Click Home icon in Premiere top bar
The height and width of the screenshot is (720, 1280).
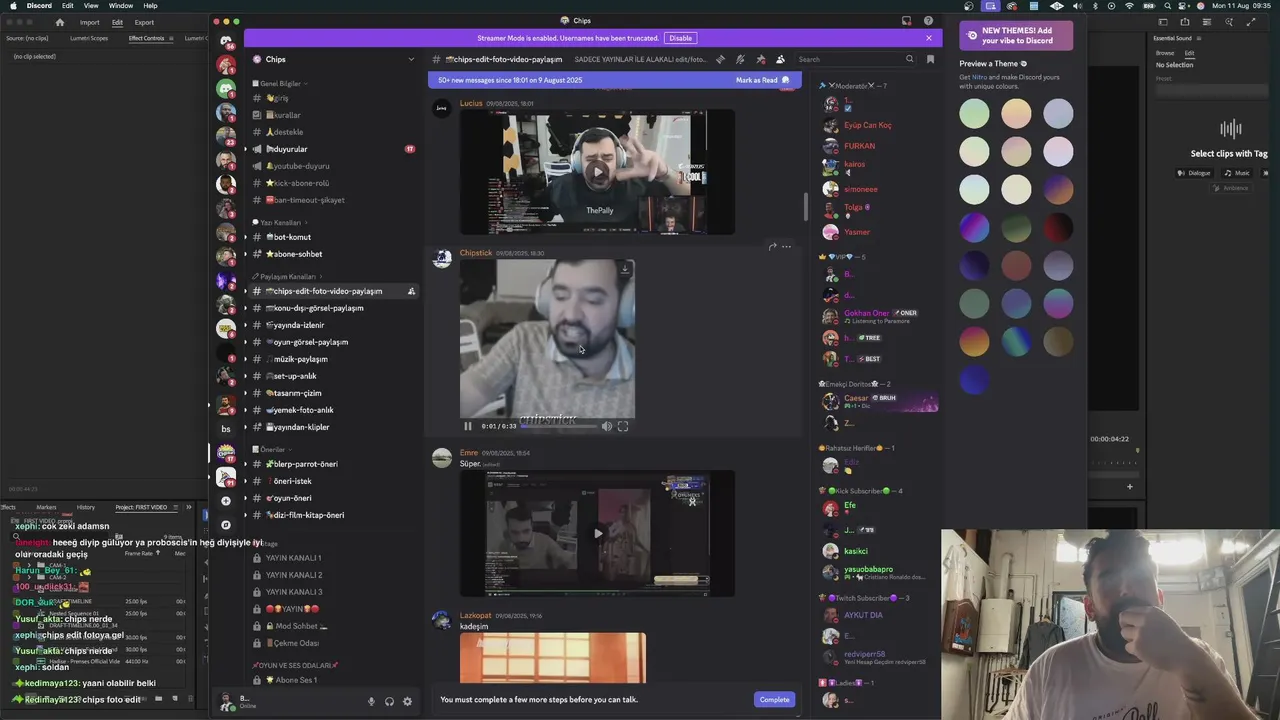(59, 22)
